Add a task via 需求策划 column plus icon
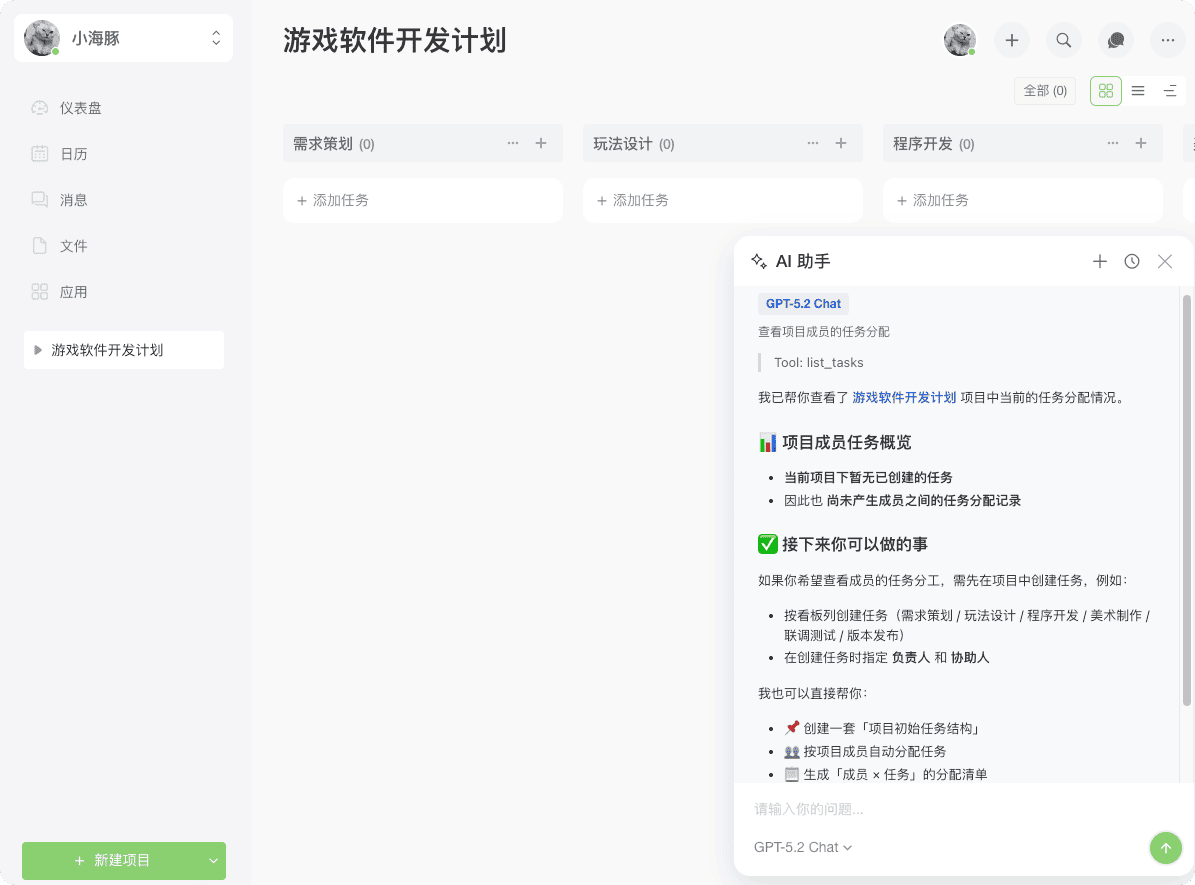Screen dimensions: 1195x885 [541, 143]
